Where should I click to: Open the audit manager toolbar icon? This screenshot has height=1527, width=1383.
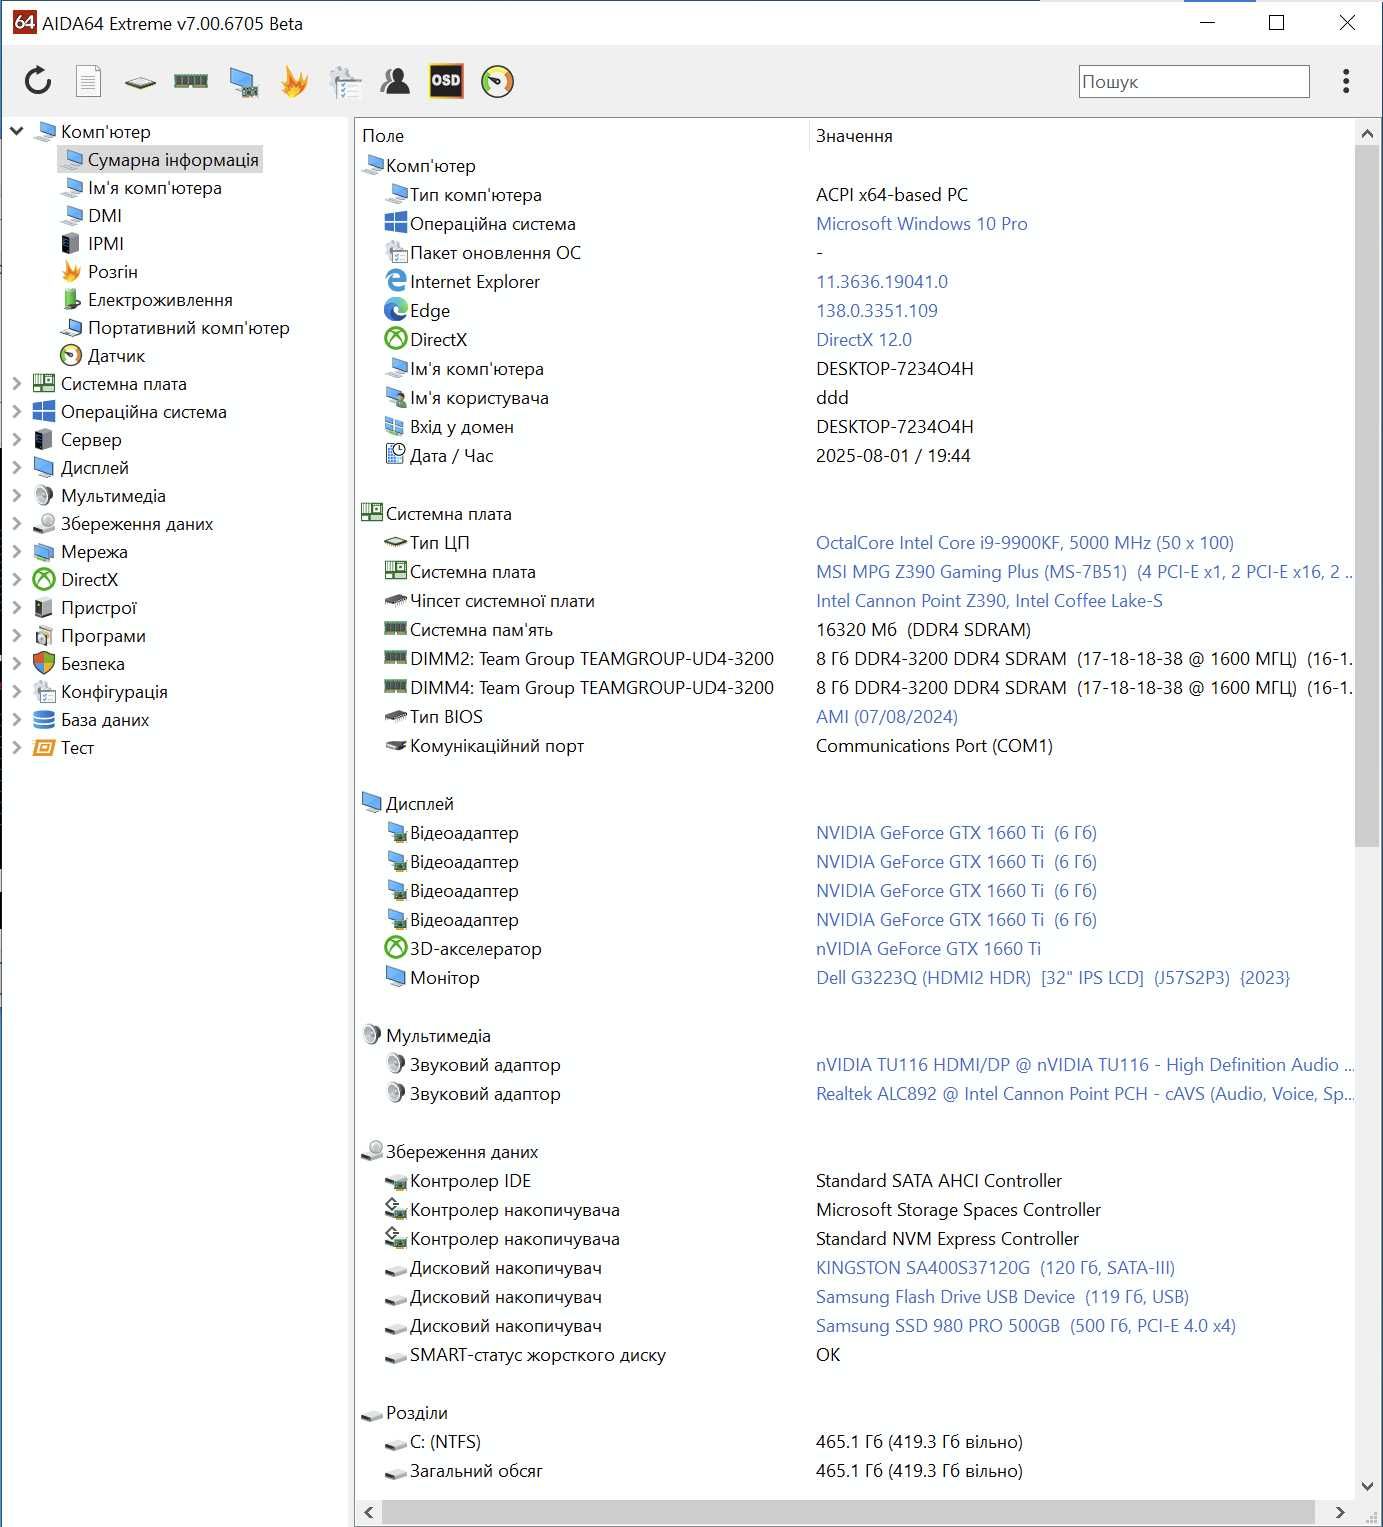345,82
